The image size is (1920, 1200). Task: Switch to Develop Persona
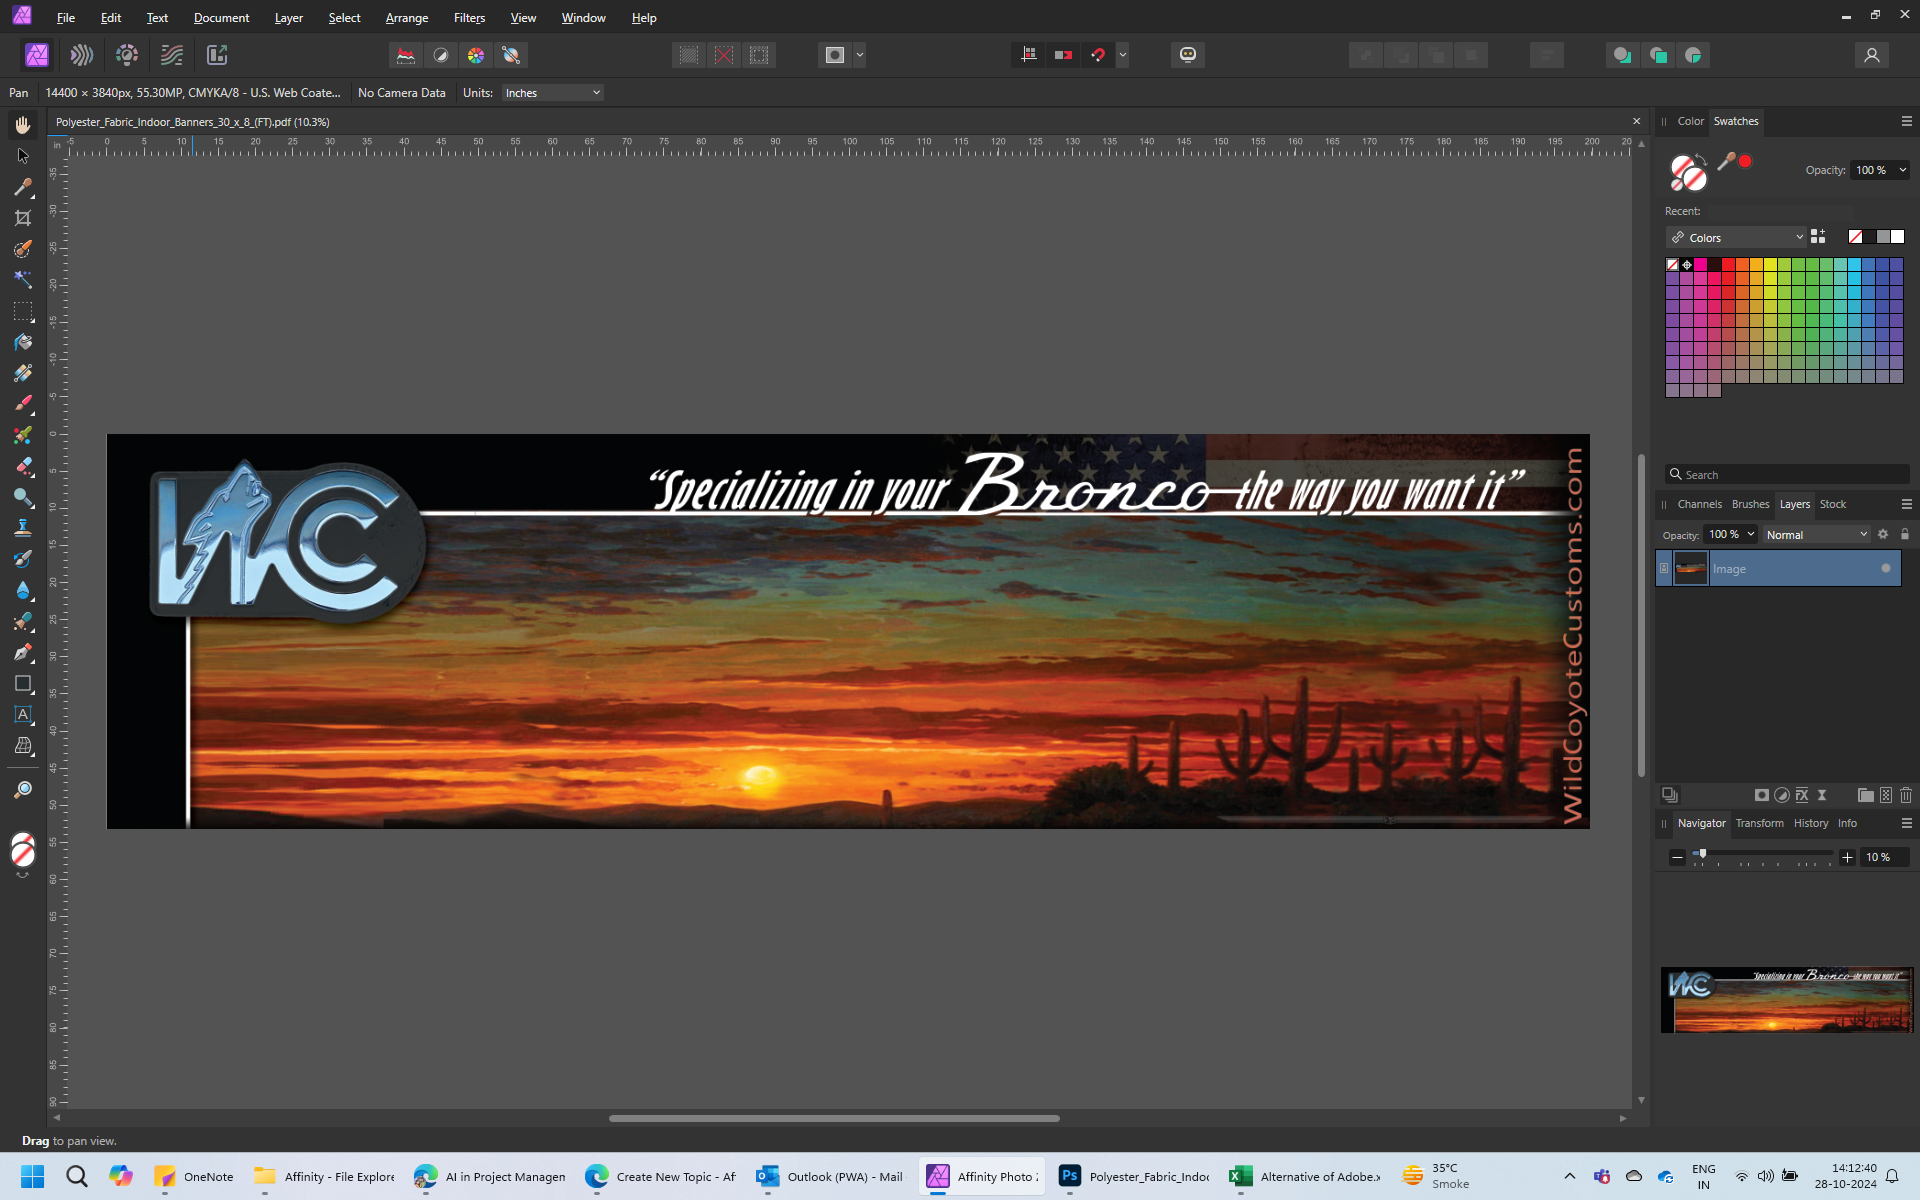(x=127, y=55)
